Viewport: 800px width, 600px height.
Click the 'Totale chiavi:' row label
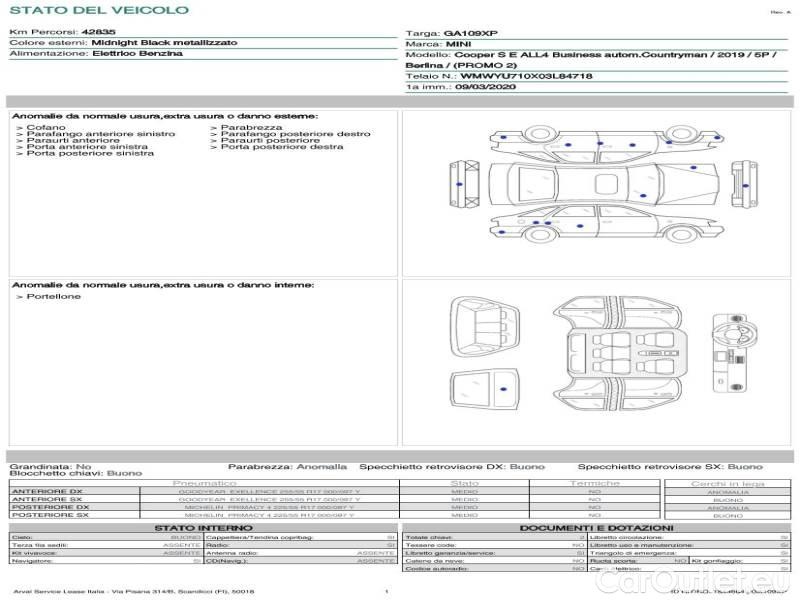(429, 537)
